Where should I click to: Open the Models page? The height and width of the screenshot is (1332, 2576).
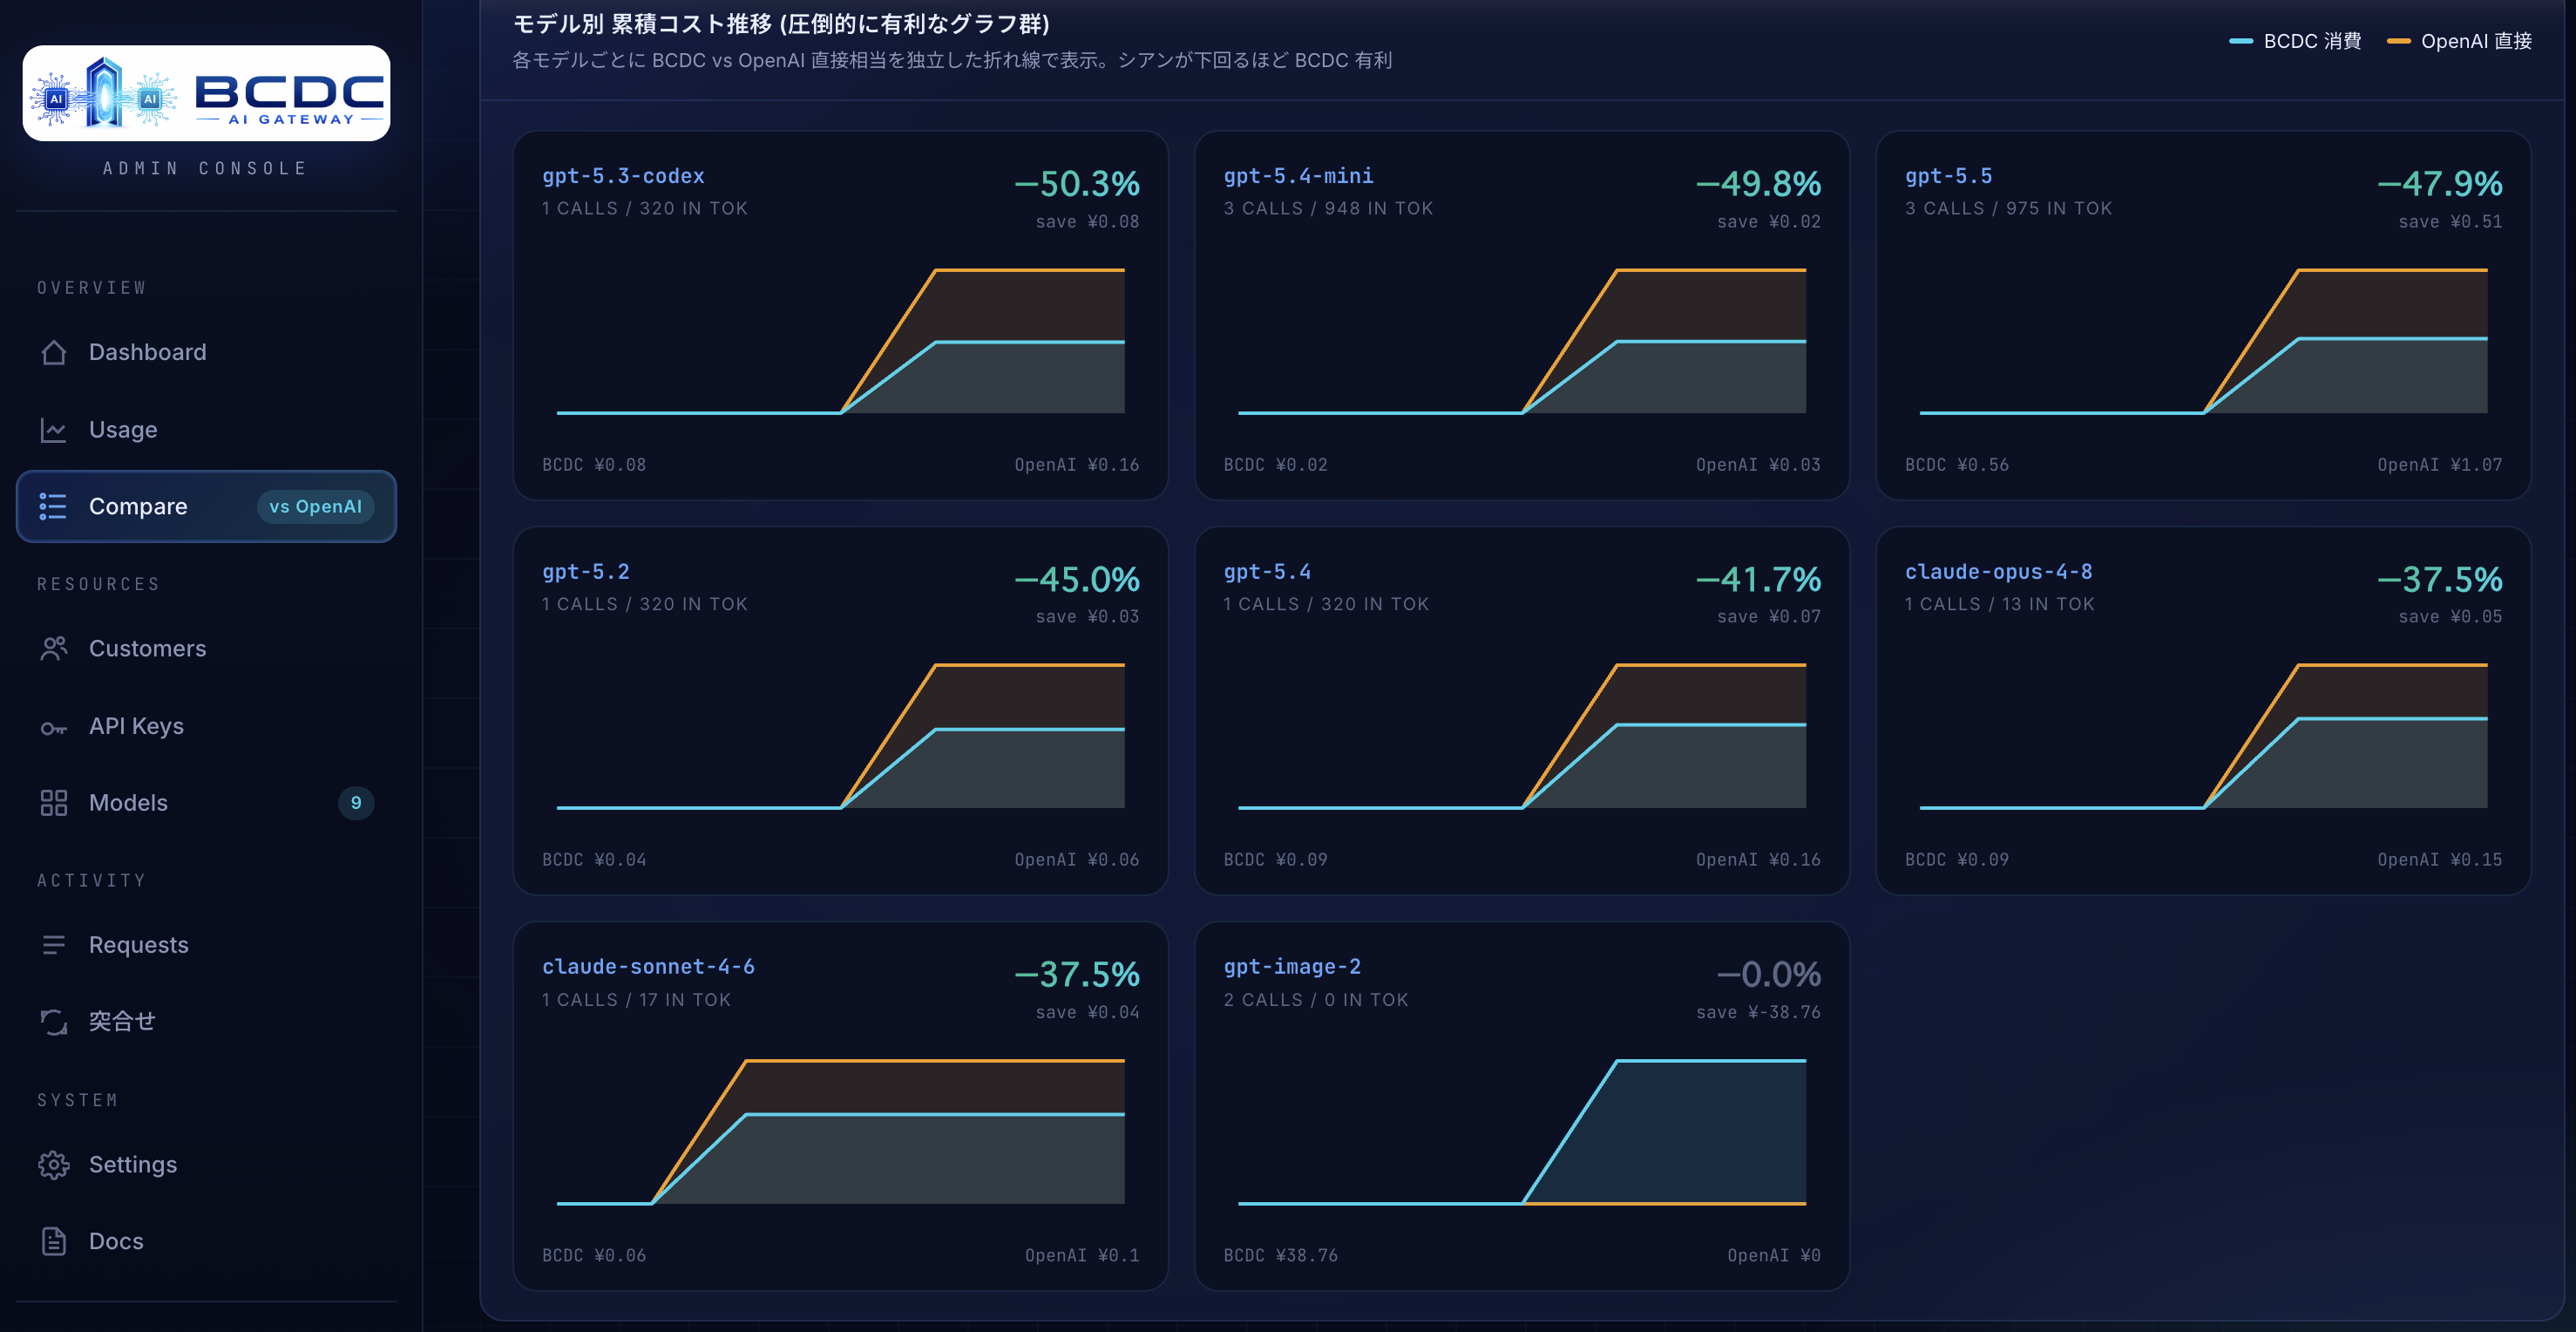pos(206,802)
